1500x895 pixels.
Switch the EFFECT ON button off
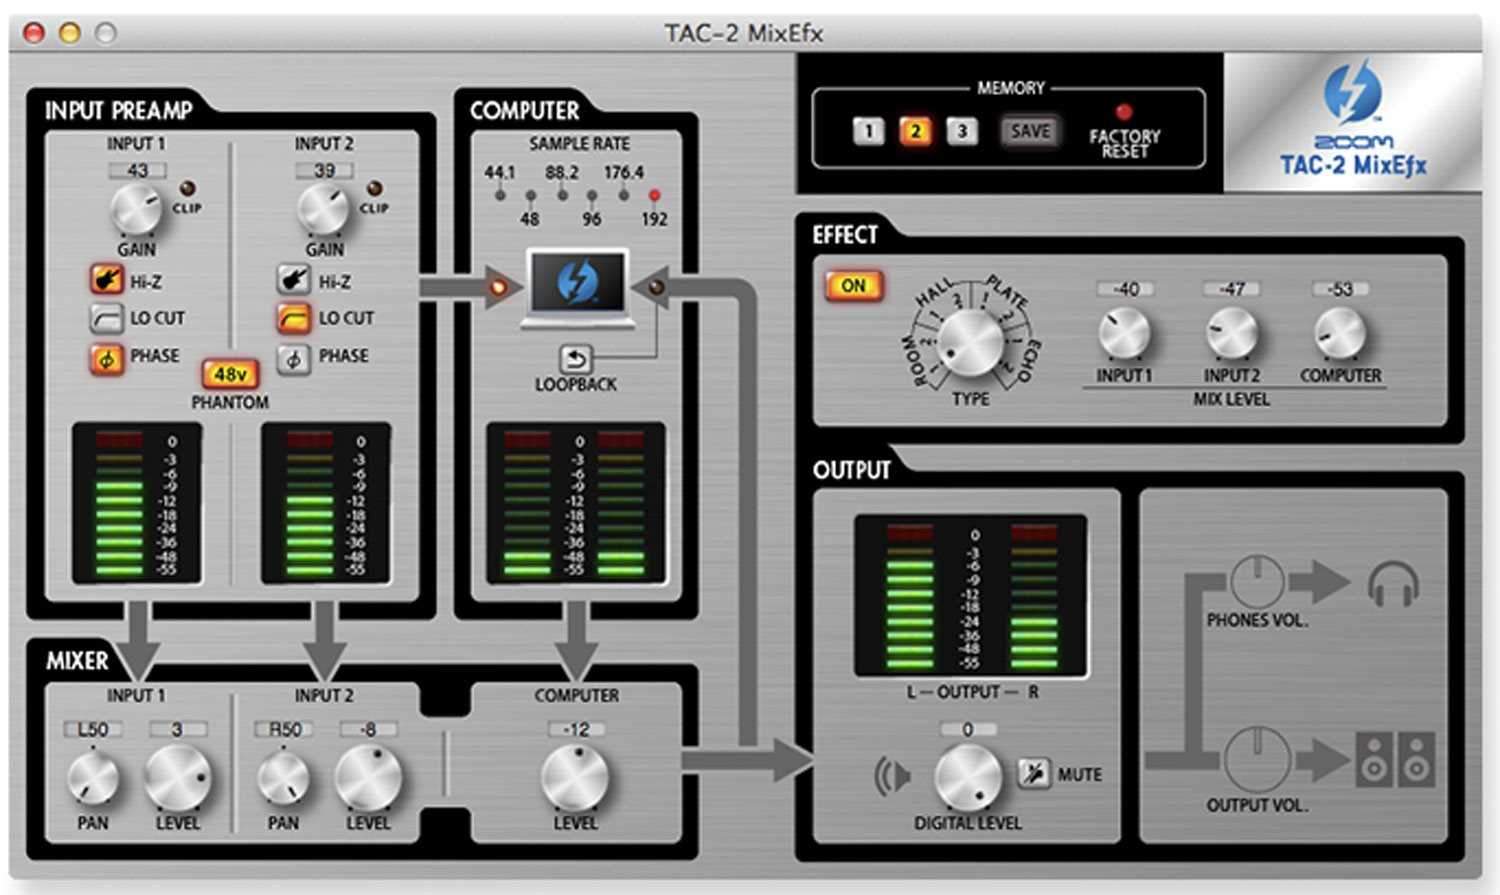pyautogui.click(x=852, y=286)
